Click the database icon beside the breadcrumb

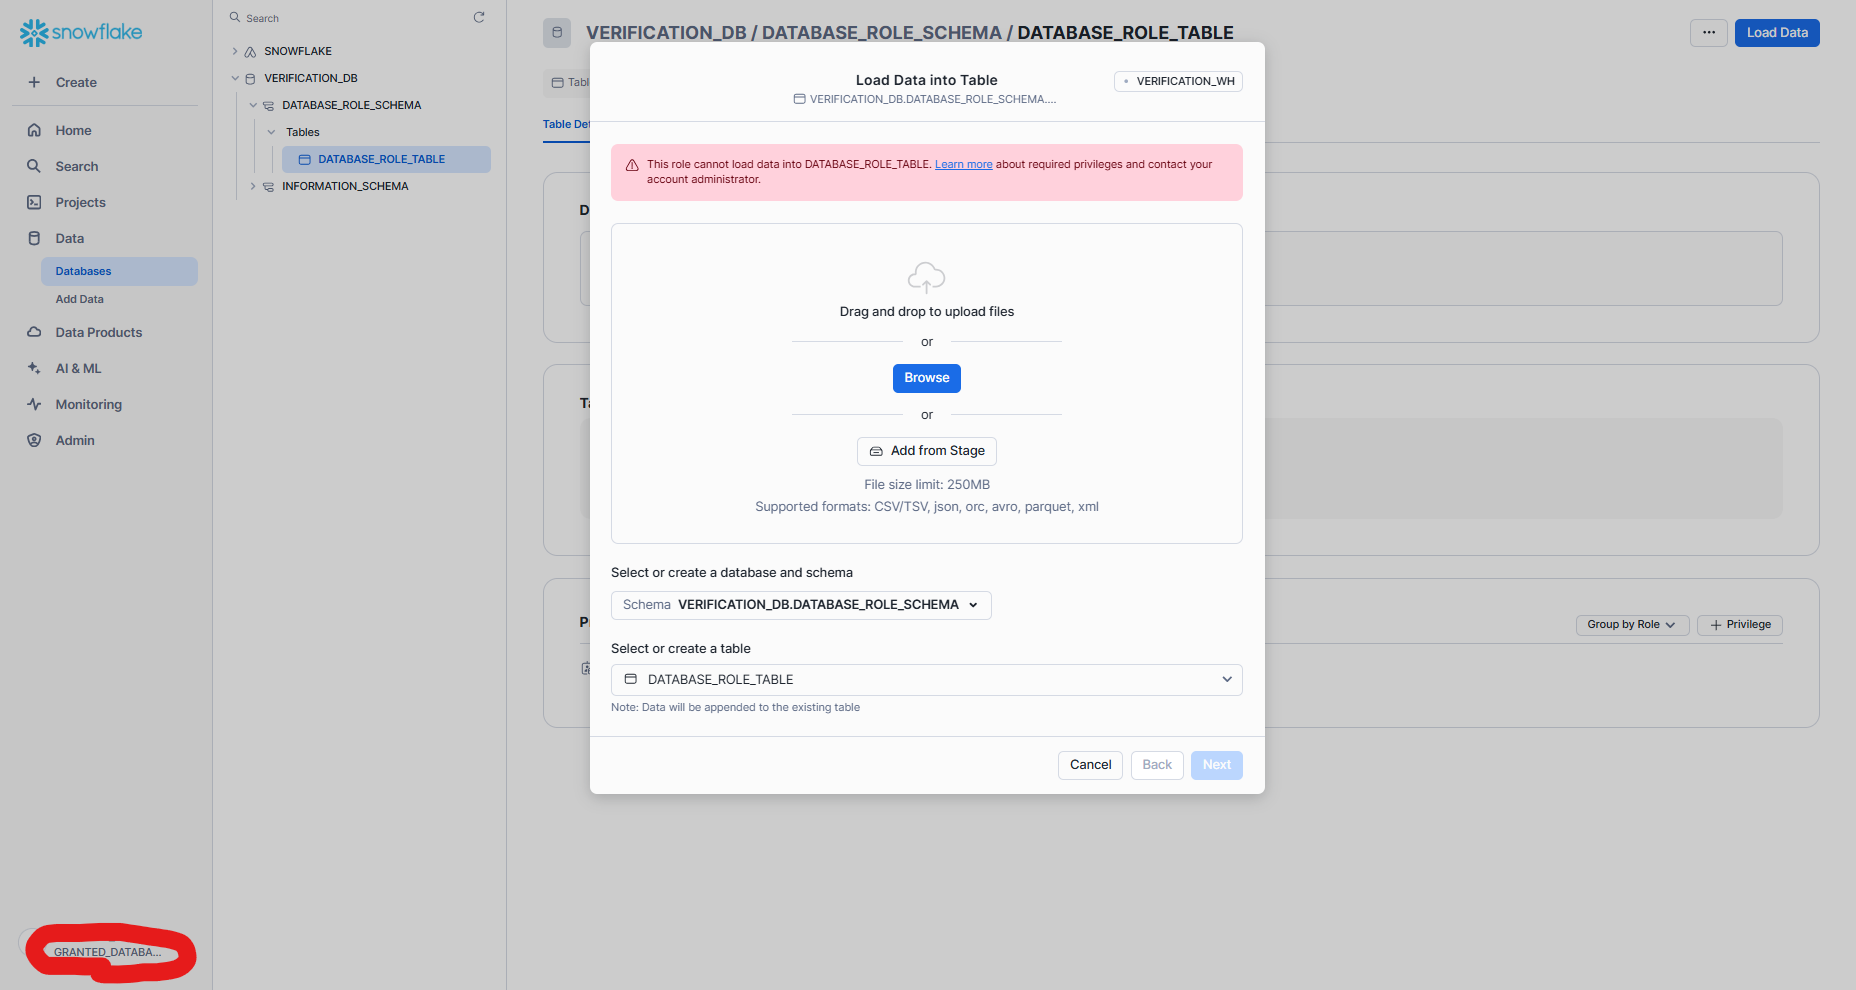(557, 33)
